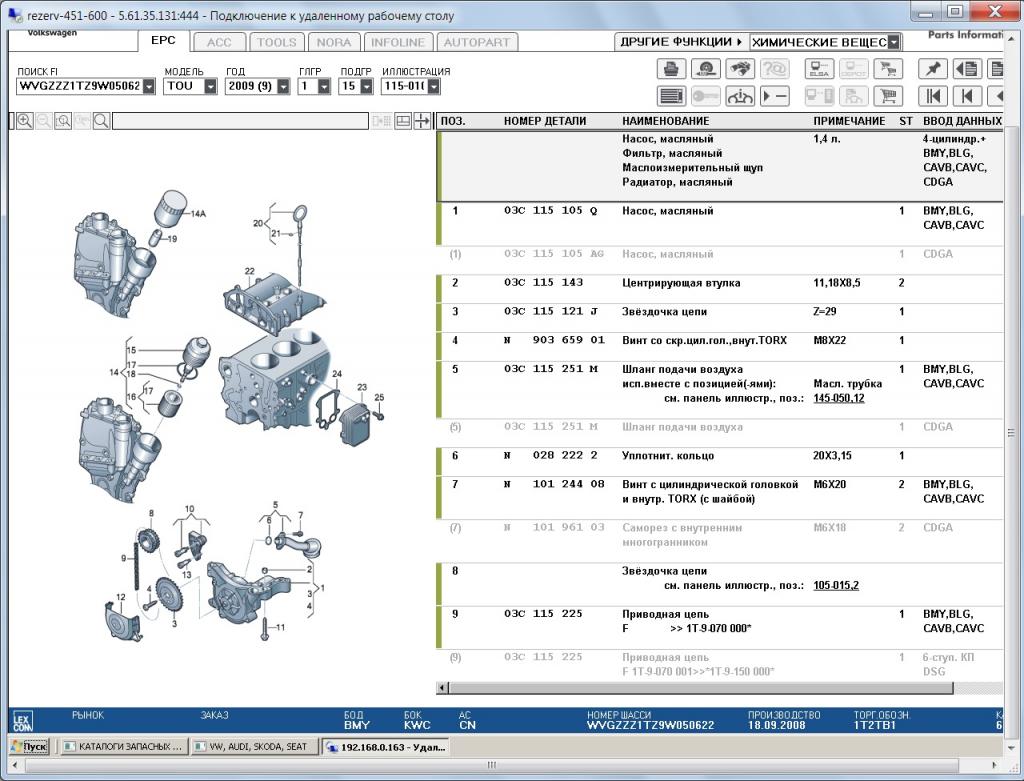Screen dimensions: 1024x781
Task: Jump to first using double-bar arrow icon
Action: [933, 96]
